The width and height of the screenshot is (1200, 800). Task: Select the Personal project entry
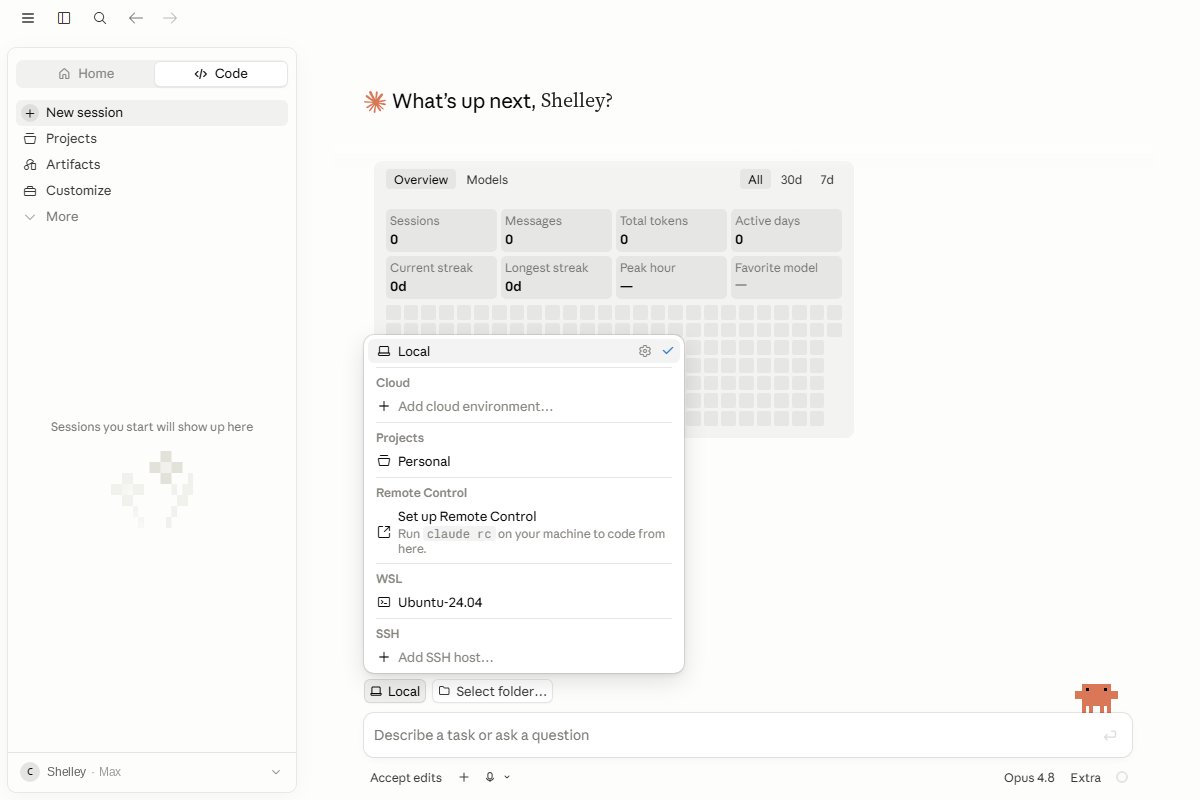(x=524, y=462)
